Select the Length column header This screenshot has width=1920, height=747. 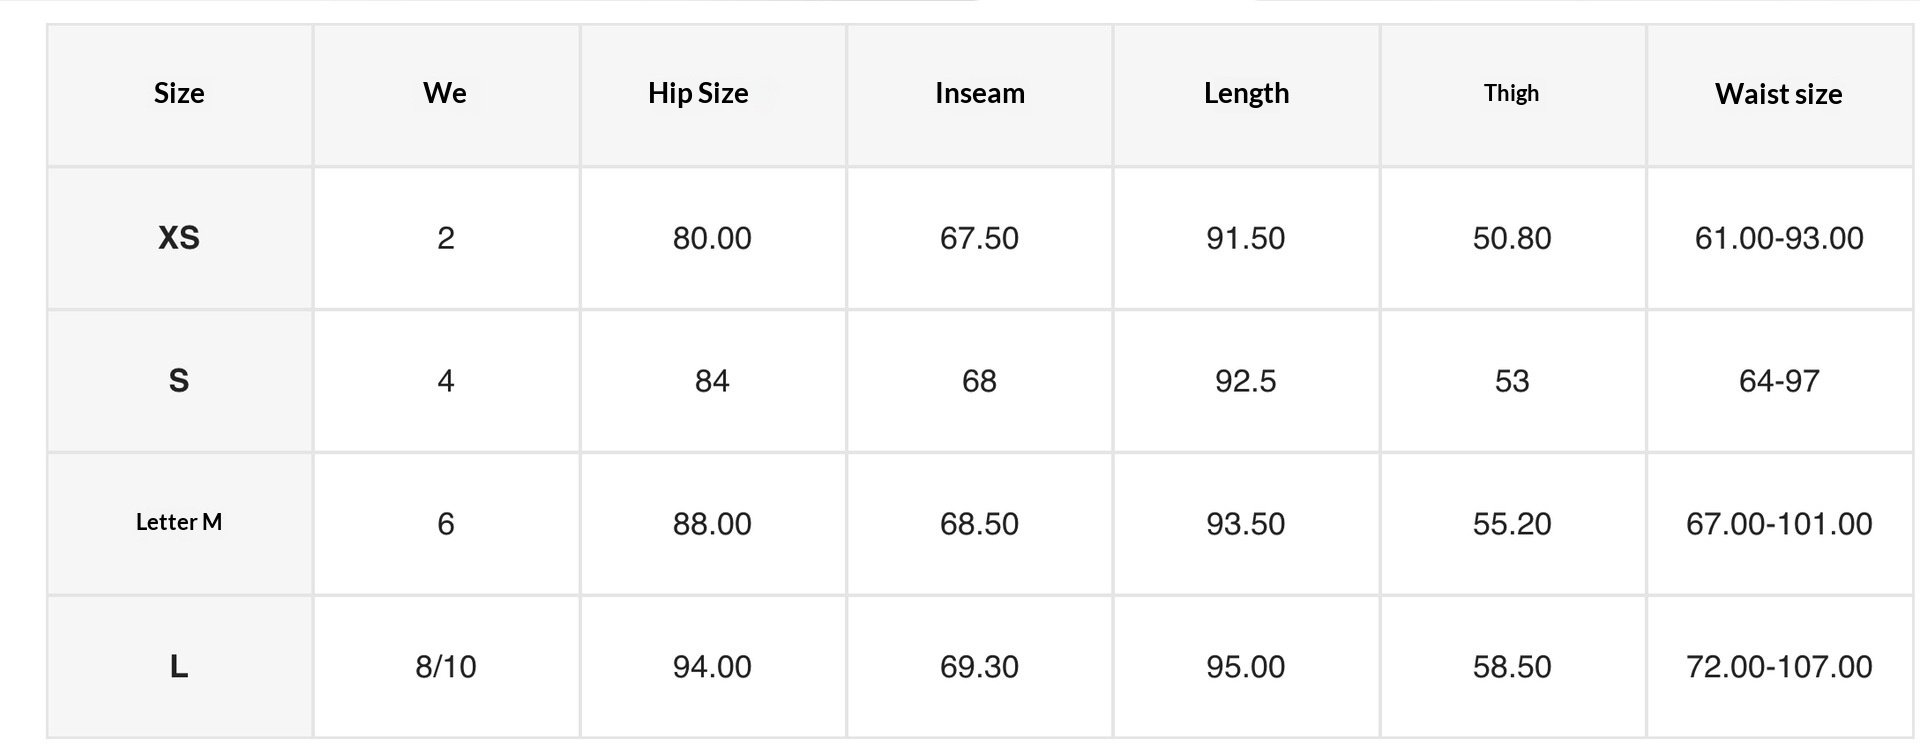[x=1246, y=94]
